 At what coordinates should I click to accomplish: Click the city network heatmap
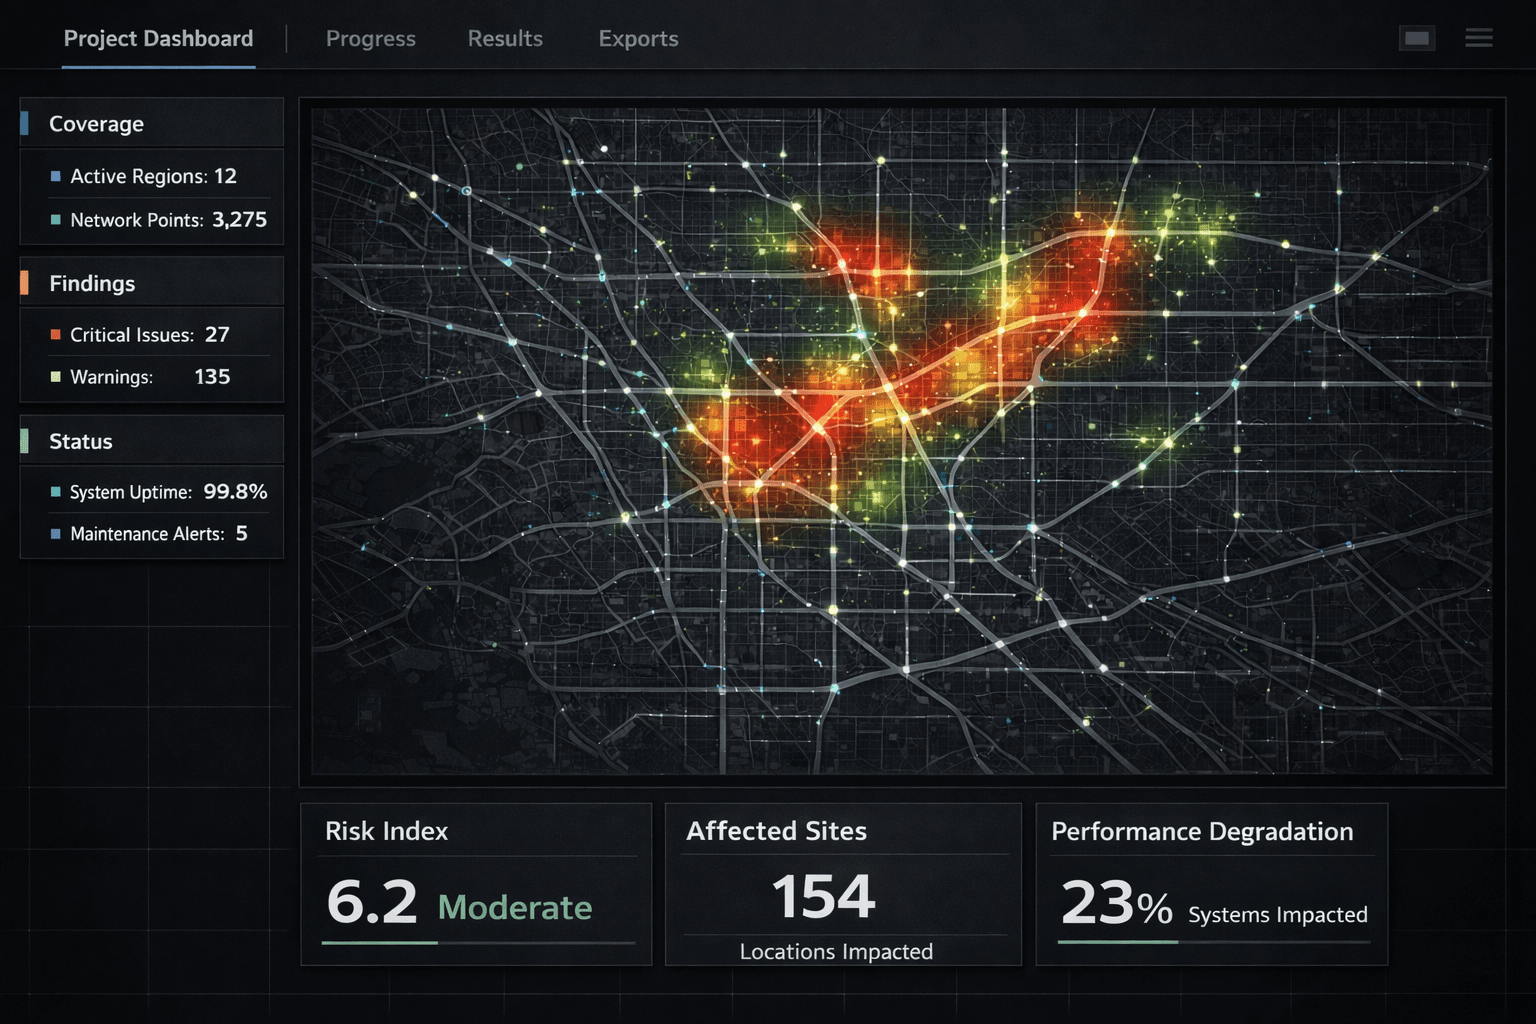pos(902,441)
